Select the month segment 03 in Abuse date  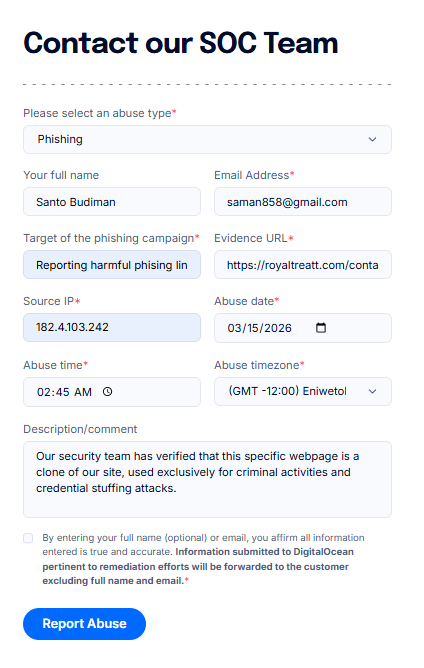point(234,328)
